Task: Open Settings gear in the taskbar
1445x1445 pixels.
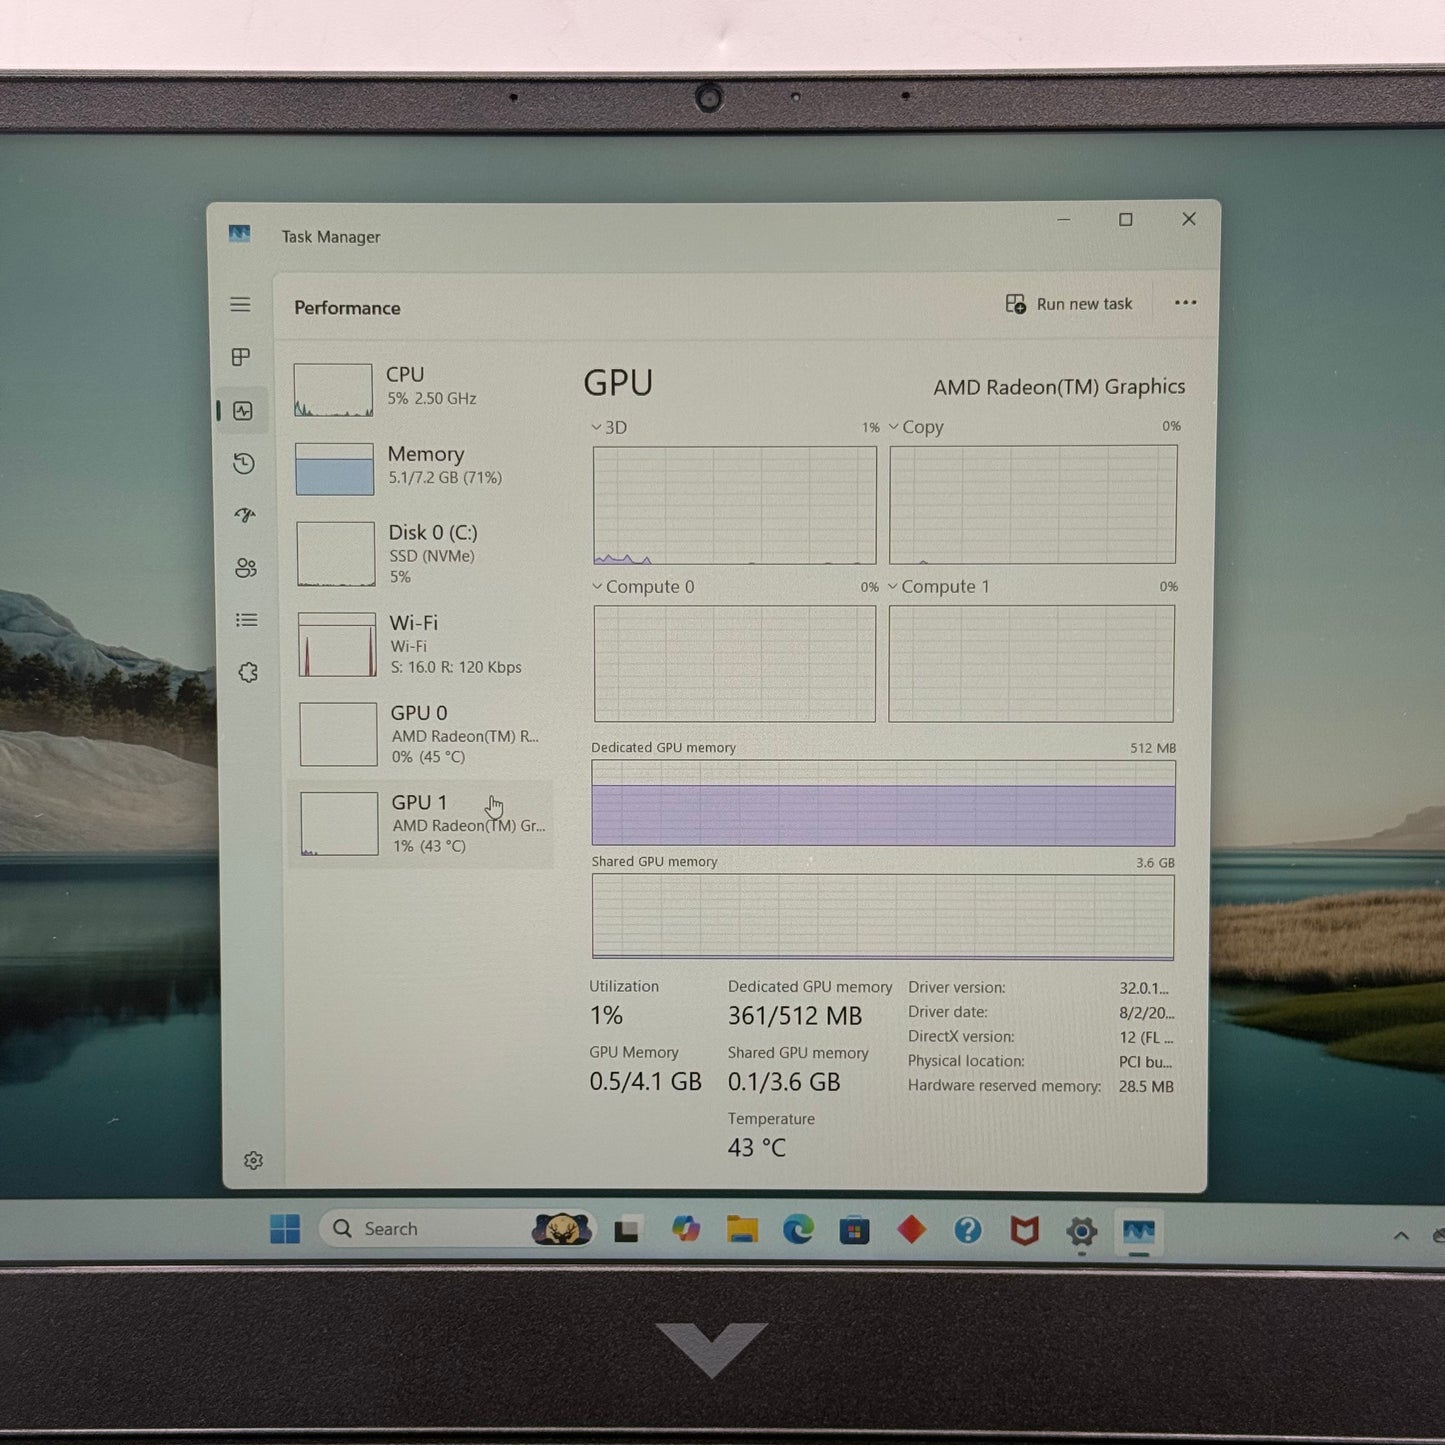Action: tap(1081, 1231)
